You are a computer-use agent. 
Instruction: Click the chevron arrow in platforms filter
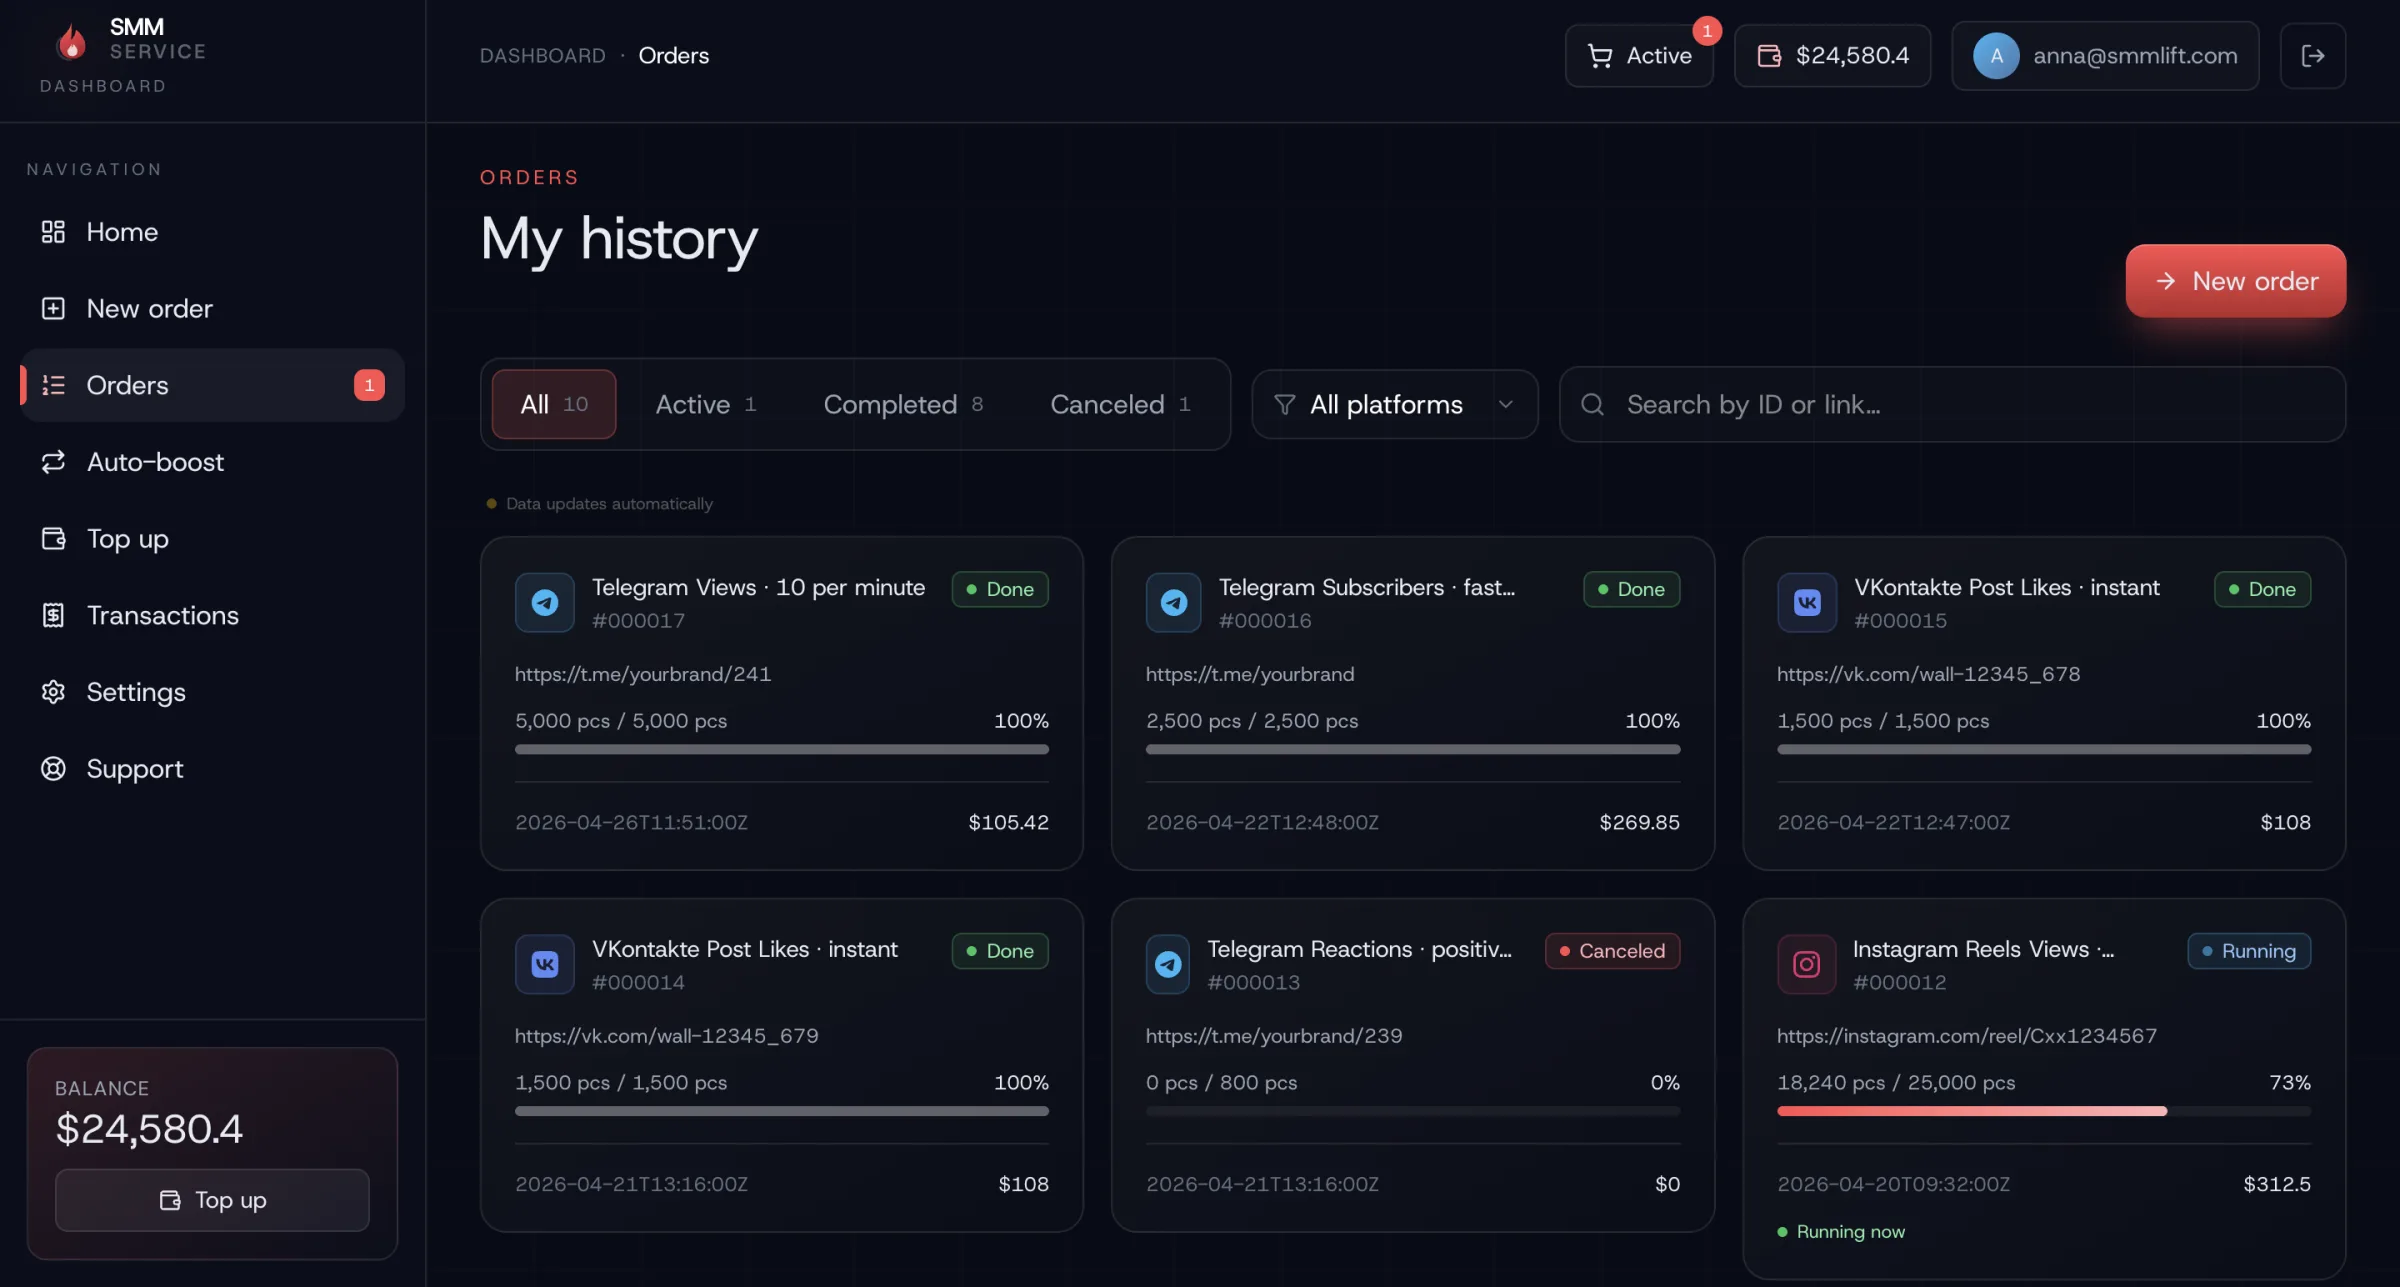click(1505, 404)
